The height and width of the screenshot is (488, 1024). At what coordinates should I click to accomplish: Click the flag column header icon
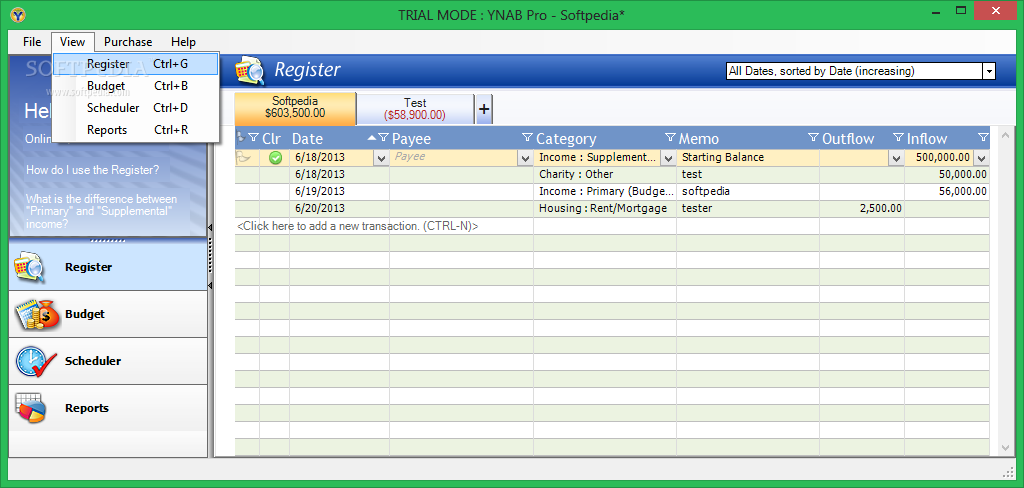coord(240,137)
